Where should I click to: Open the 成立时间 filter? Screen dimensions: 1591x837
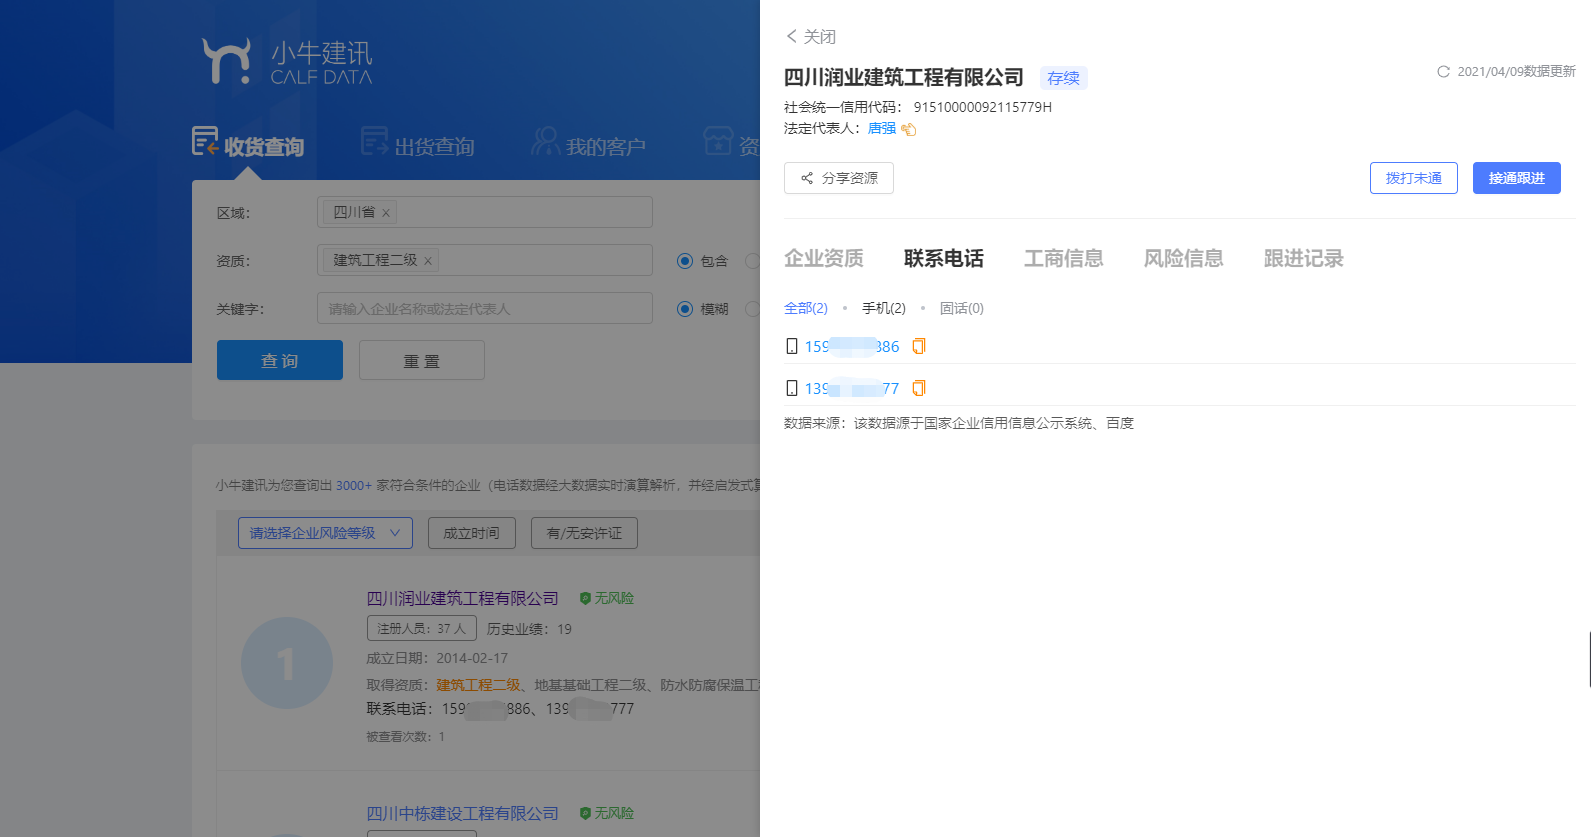coord(472,533)
